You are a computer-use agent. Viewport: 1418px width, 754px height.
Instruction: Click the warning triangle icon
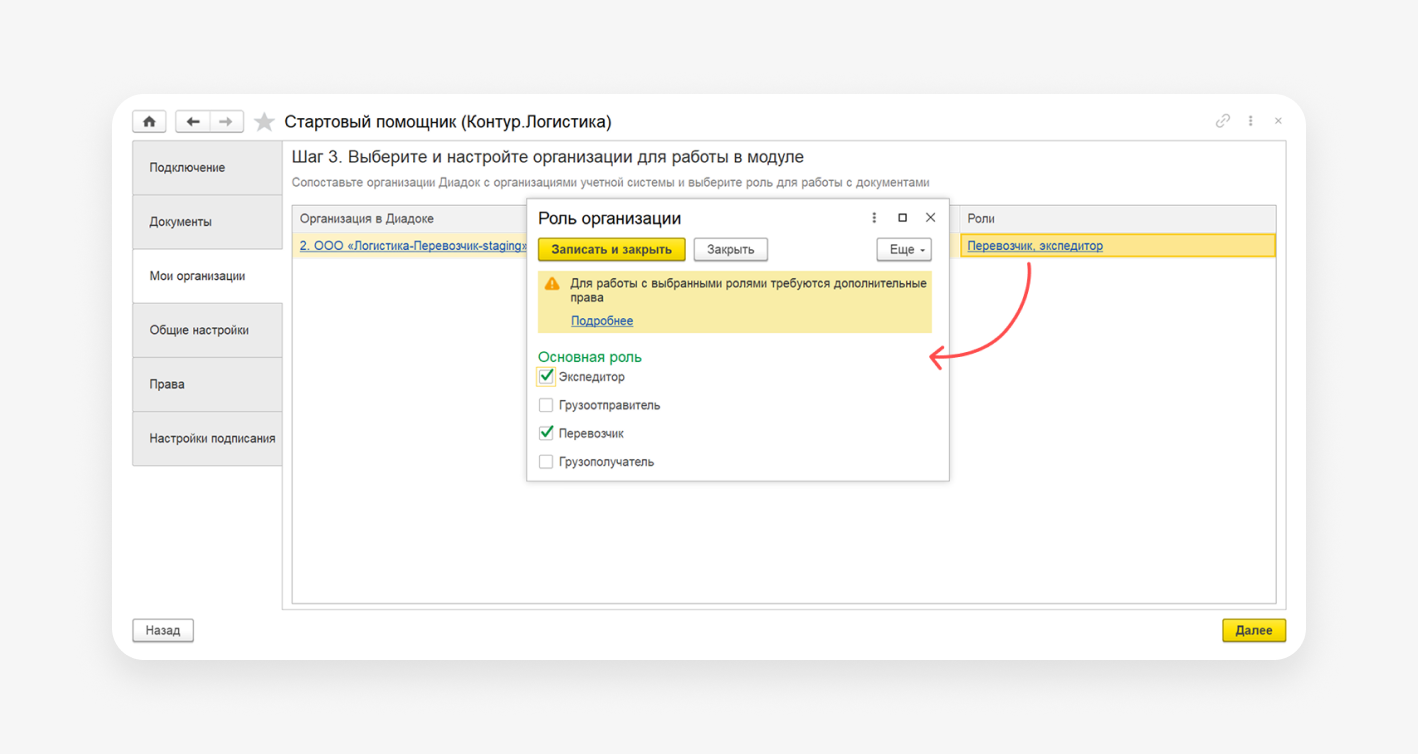[x=552, y=284]
